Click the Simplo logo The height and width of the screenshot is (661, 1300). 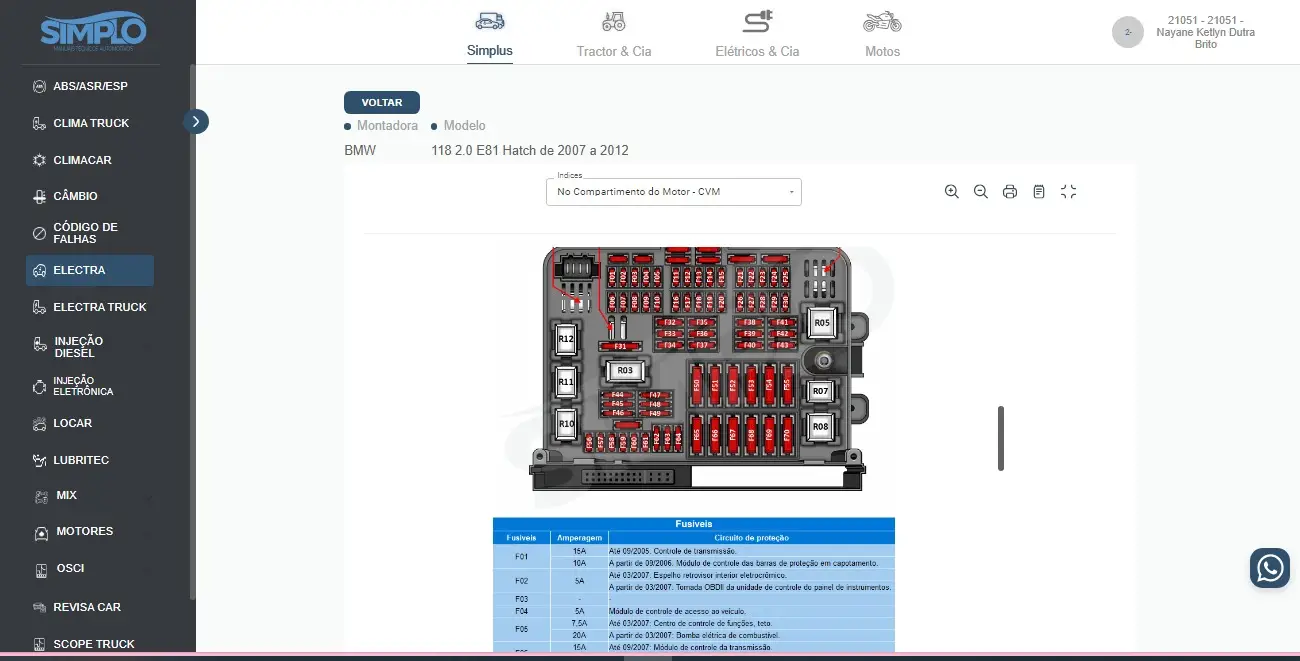tap(94, 31)
